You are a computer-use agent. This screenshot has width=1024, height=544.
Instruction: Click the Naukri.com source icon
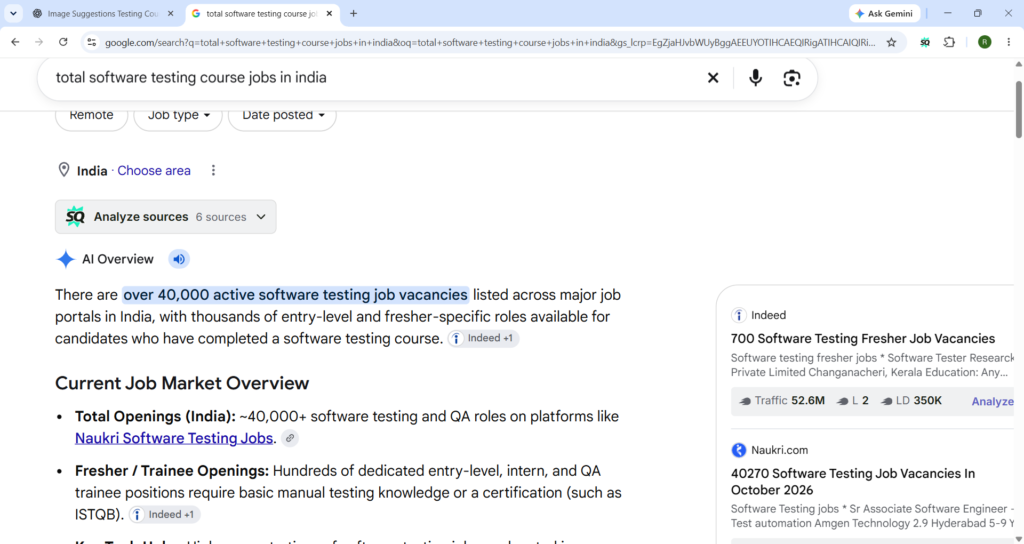[739, 450]
